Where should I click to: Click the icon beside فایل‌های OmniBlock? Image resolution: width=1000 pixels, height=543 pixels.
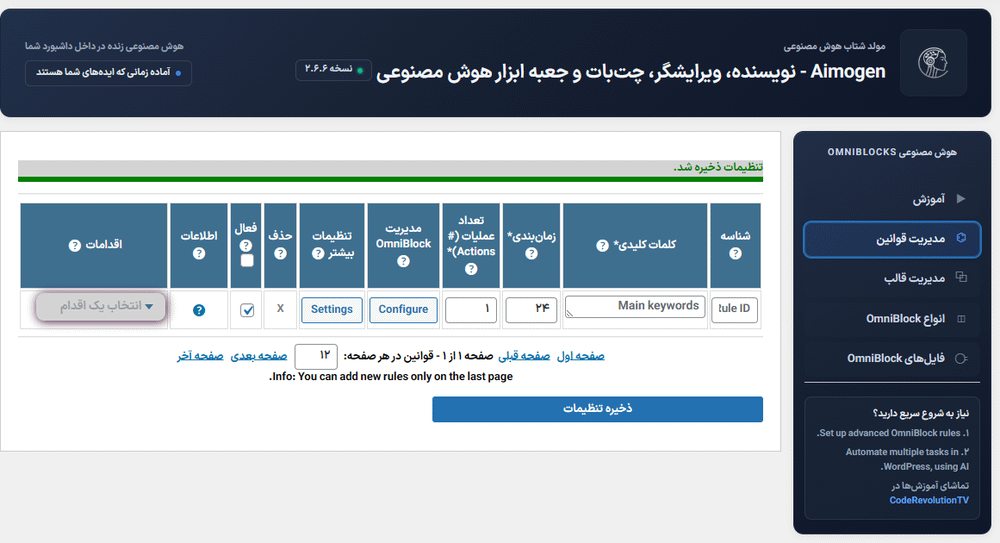pyautogui.click(x=961, y=359)
